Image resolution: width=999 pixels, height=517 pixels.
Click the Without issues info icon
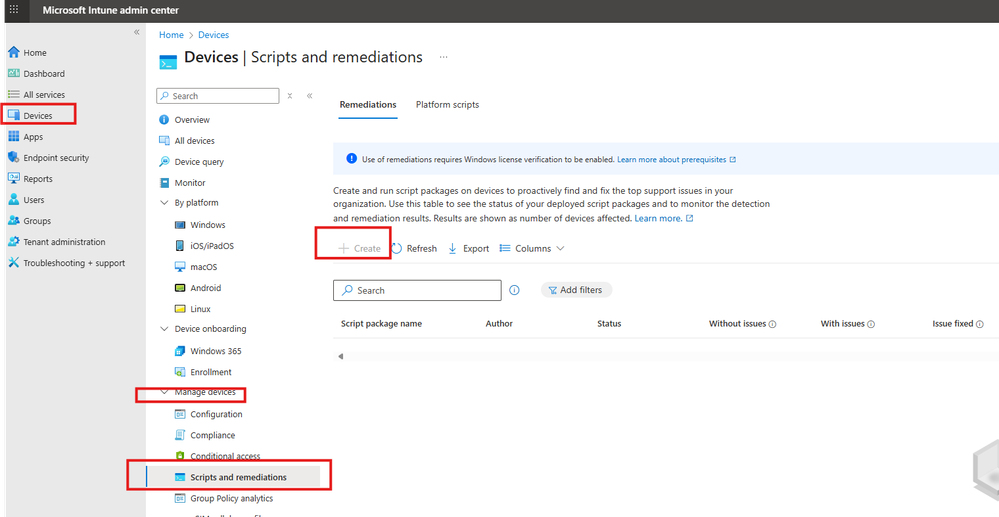pyautogui.click(x=772, y=324)
